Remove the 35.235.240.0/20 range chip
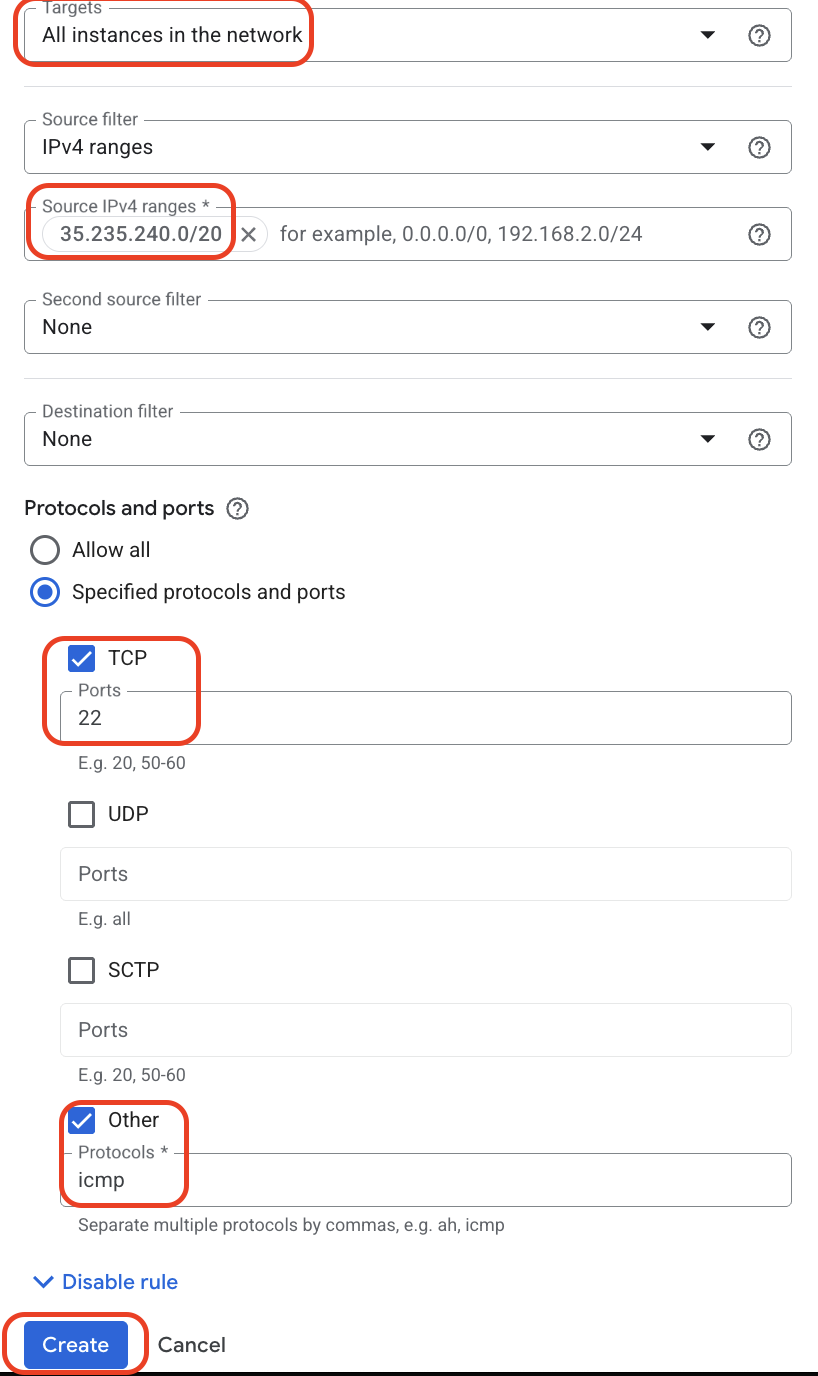Viewport: 818px width, 1376px height. click(x=248, y=234)
